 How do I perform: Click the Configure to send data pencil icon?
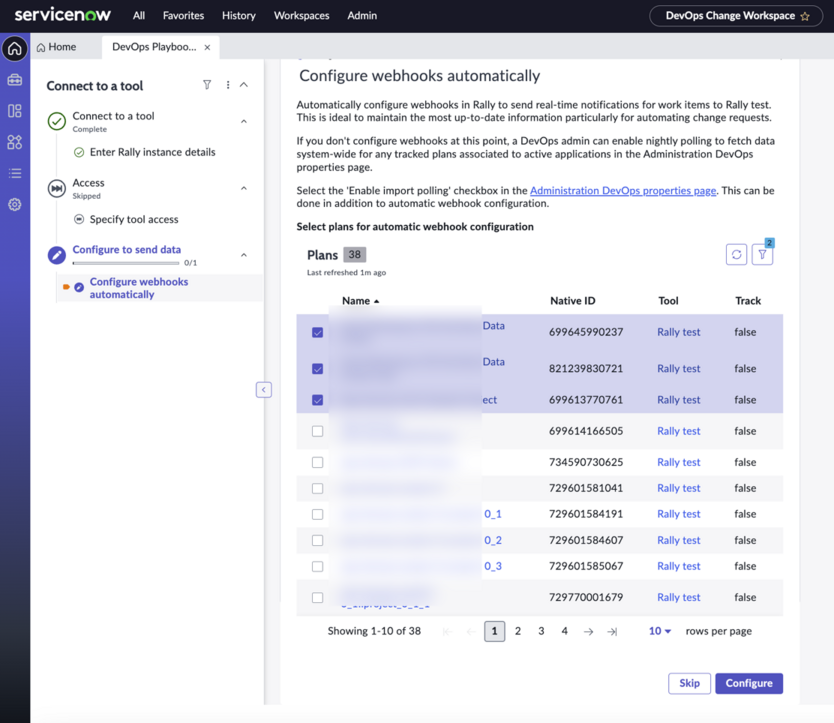[x=57, y=255]
